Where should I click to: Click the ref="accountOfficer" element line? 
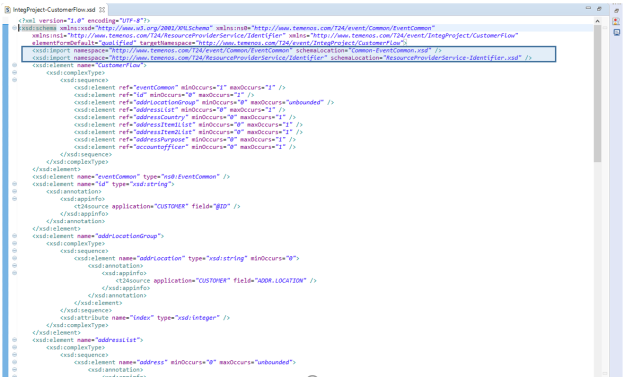tap(185, 147)
